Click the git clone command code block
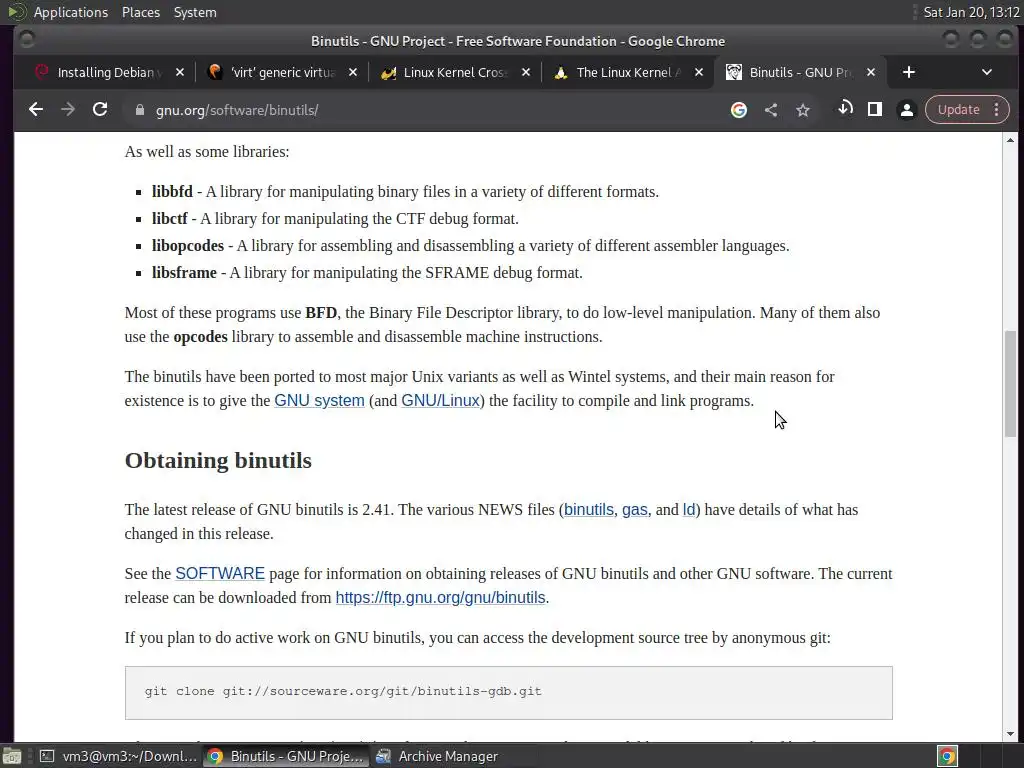Image resolution: width=1024 pixels, height=768 pixels. click(508, 693)
